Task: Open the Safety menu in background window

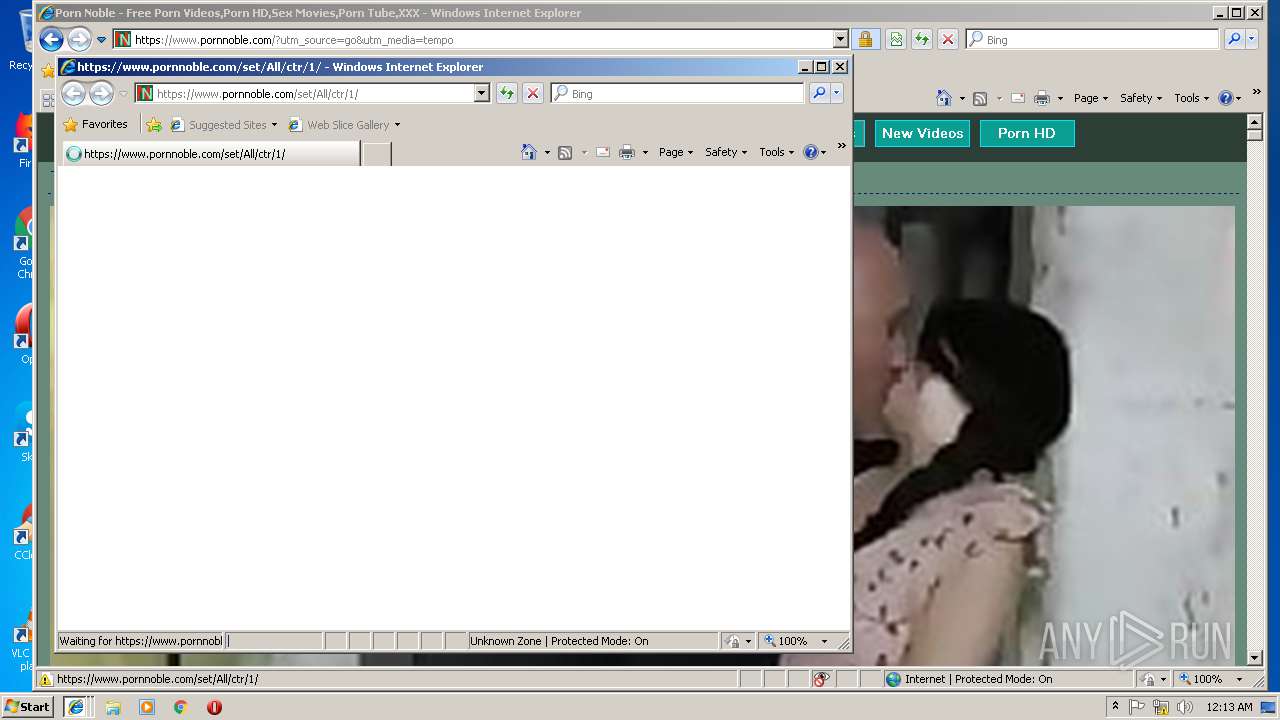Action: pos(1141,98)
